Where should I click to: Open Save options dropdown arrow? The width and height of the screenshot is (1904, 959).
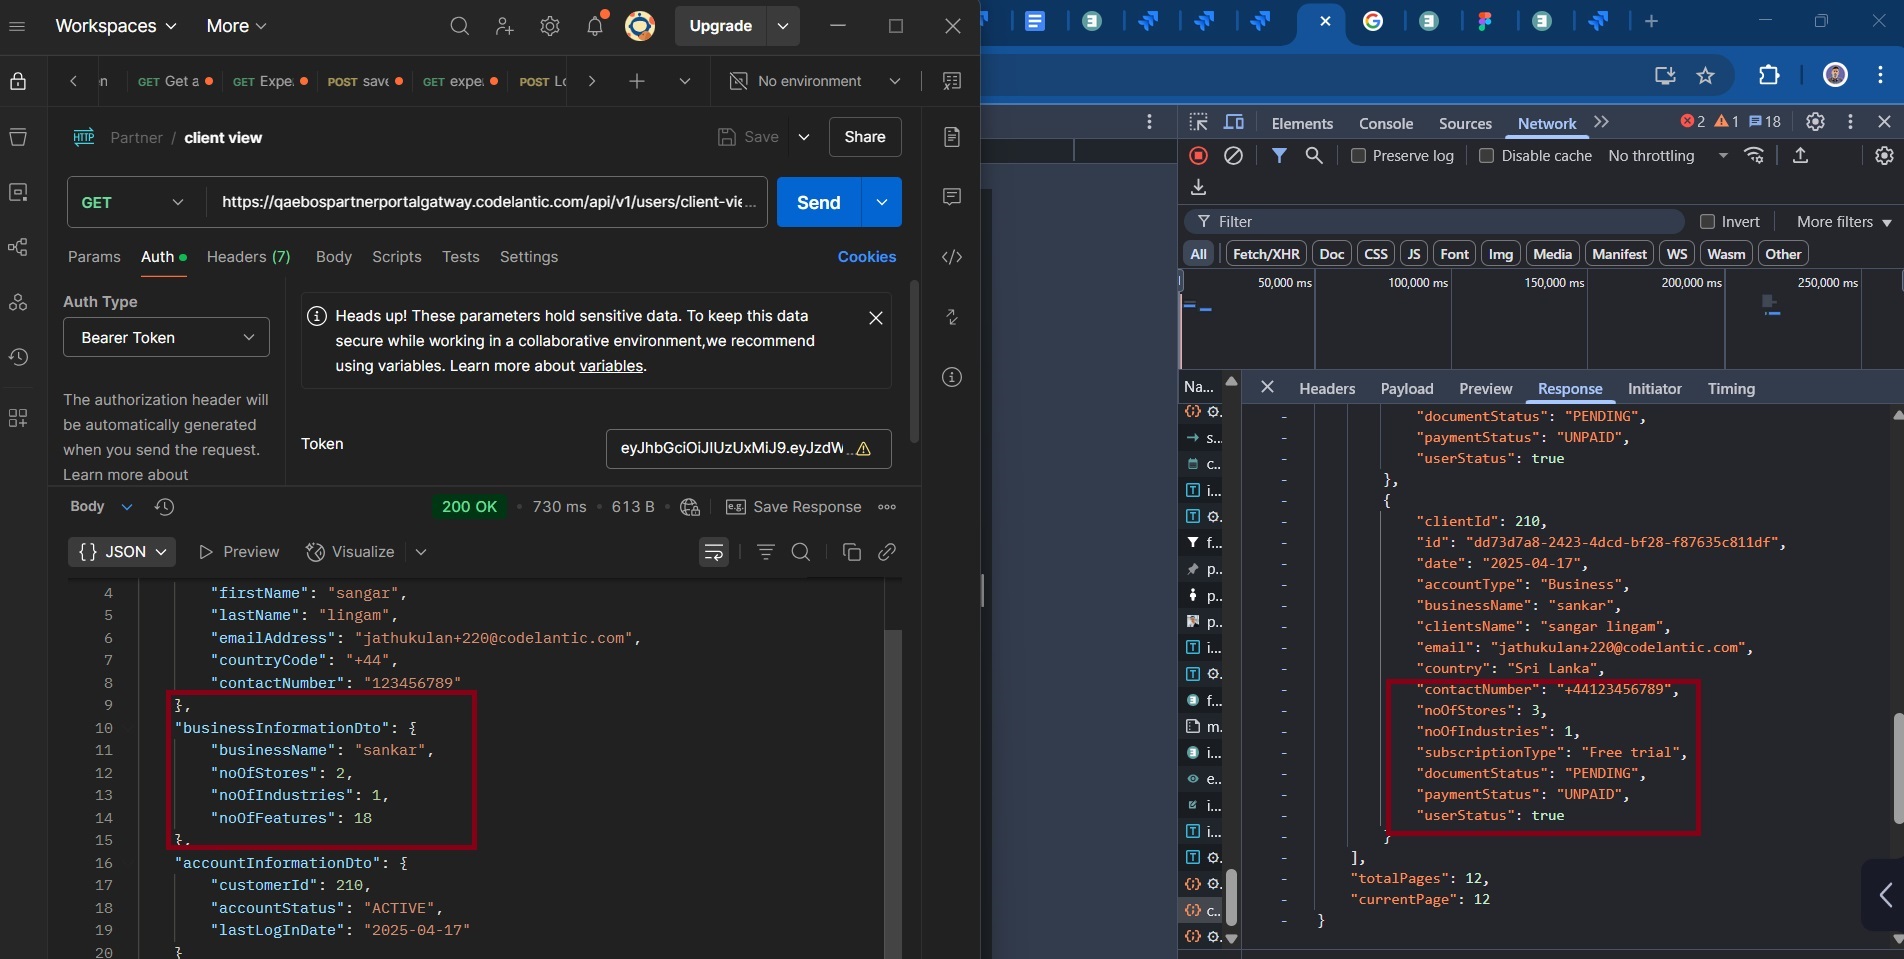click(804, 137)
